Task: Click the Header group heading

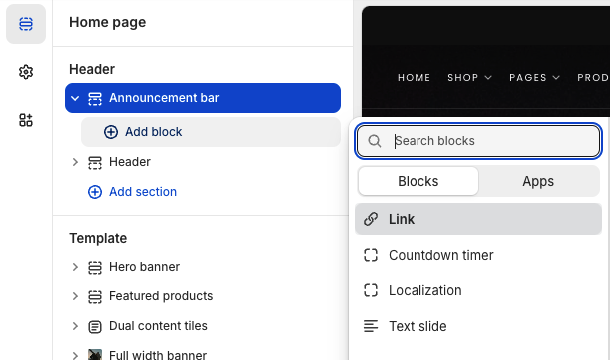Action: click(92, 69)
